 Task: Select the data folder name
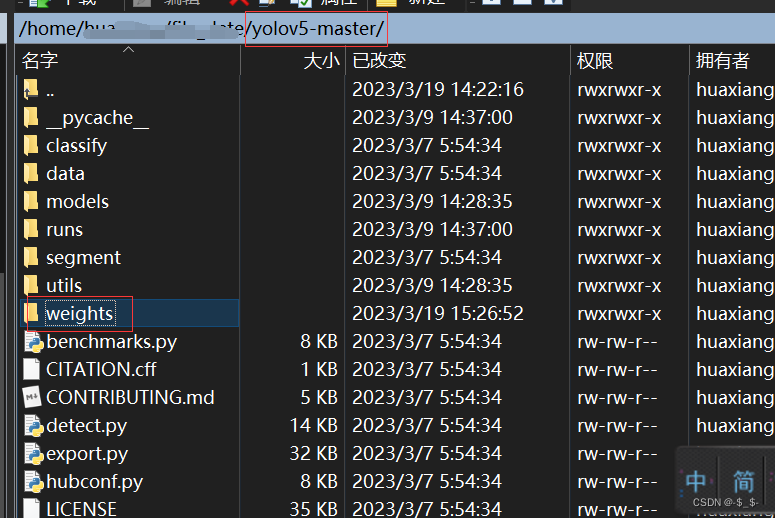(65, 174)
